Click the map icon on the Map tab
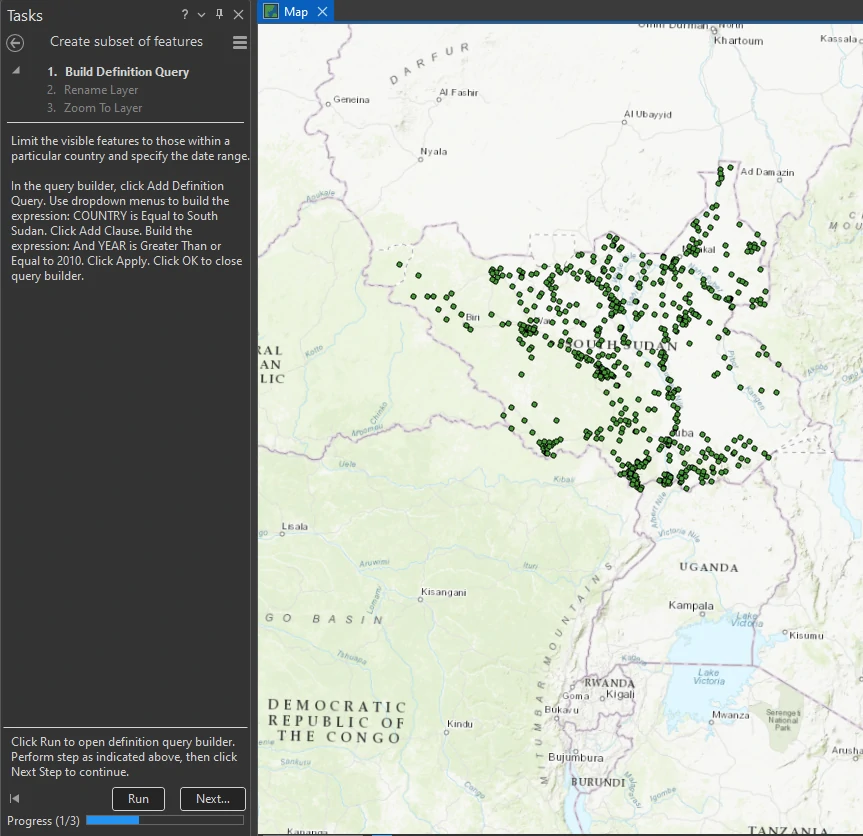863x836 pixels. [271, 12]
